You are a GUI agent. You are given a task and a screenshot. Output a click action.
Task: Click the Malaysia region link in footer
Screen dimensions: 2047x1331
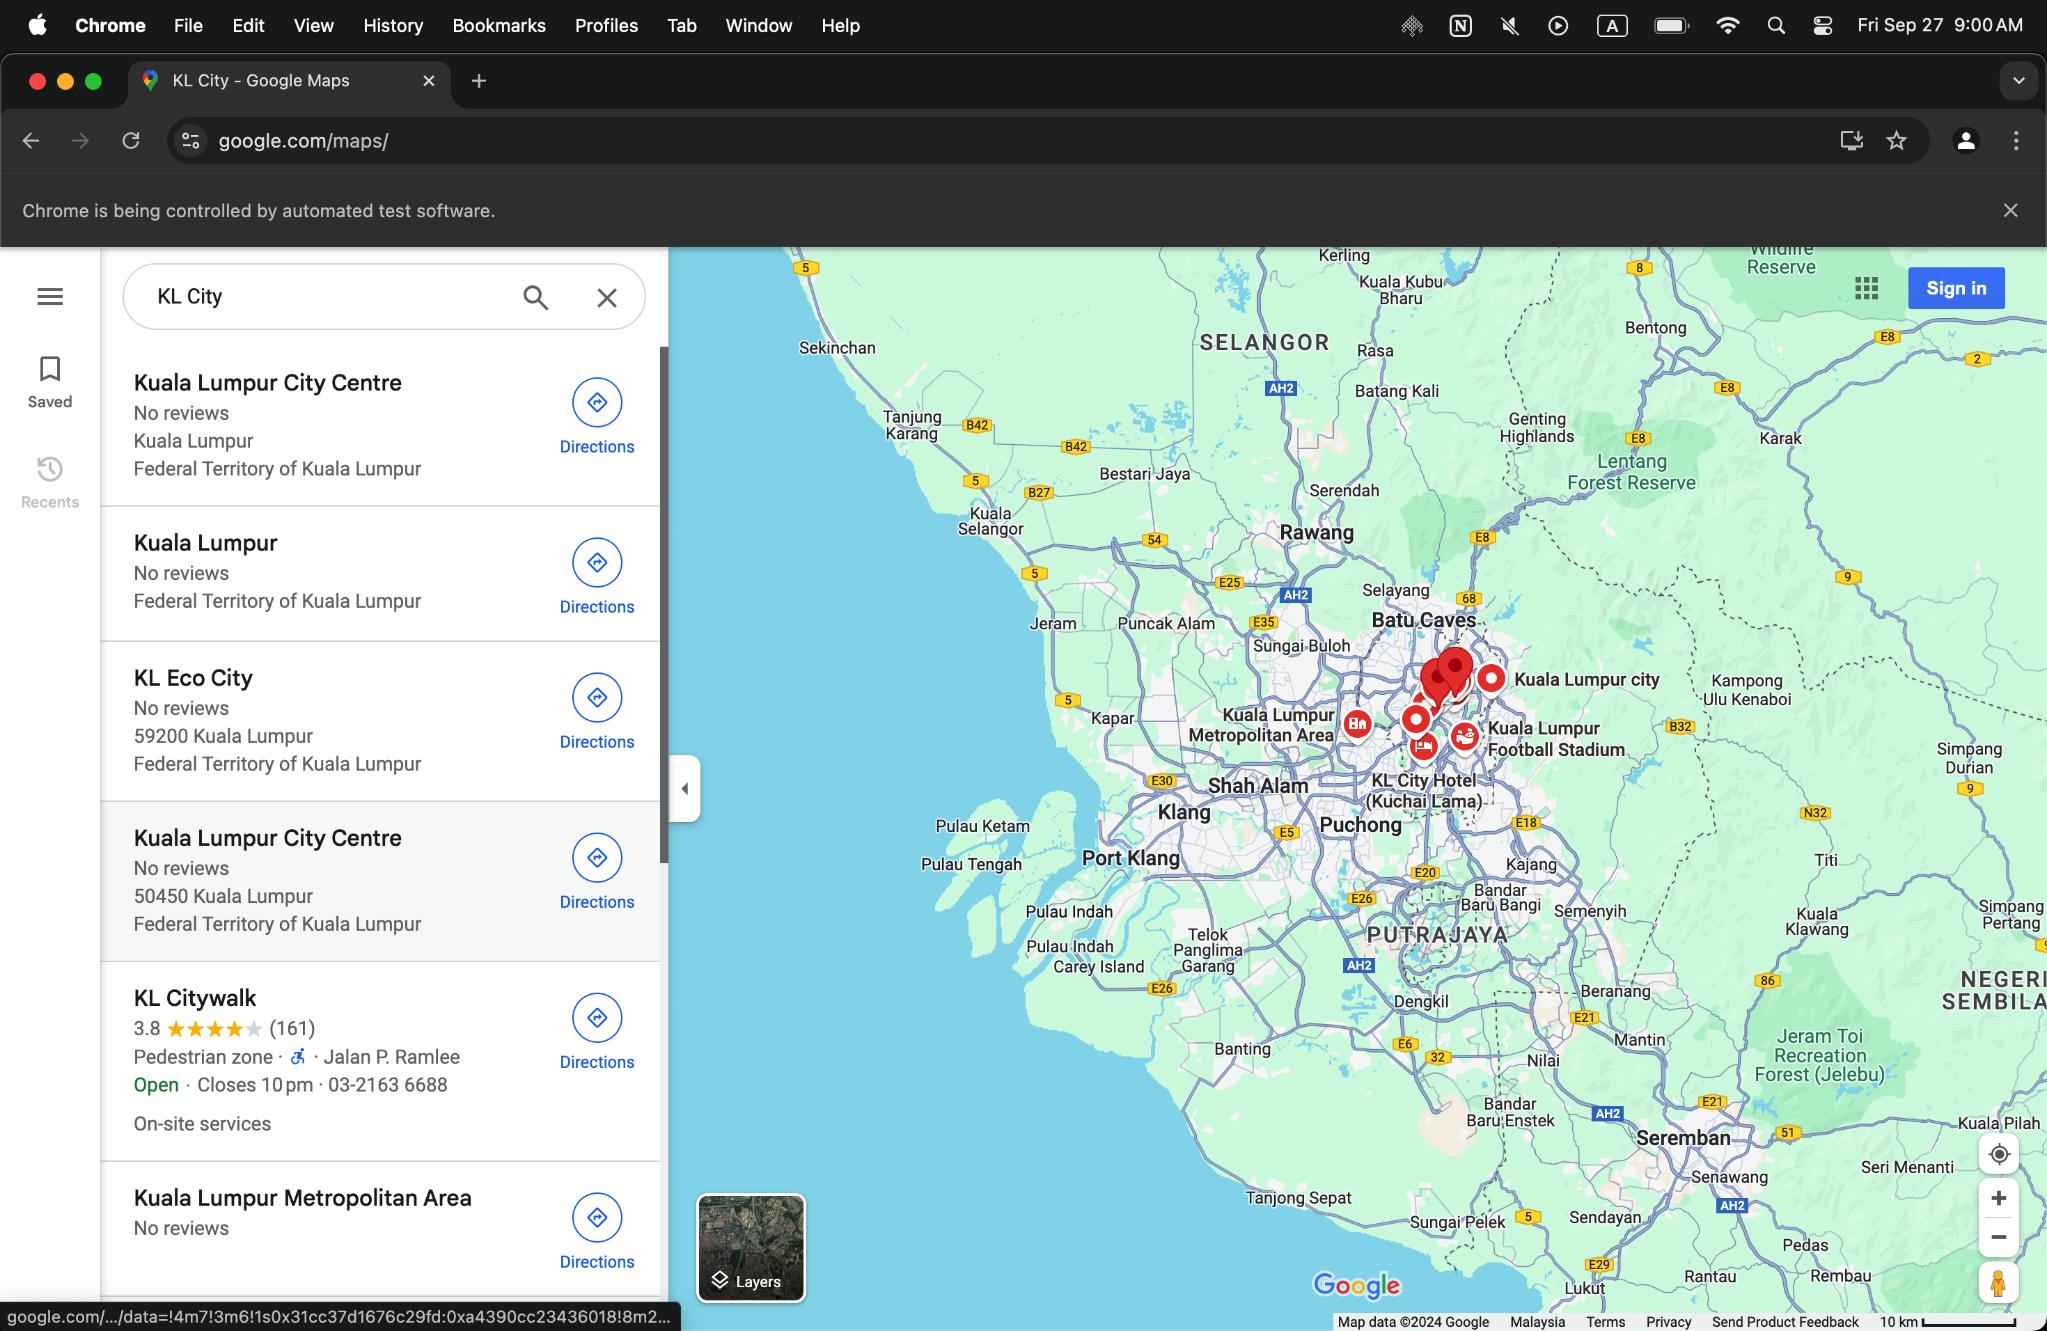pos(1537,1322)
